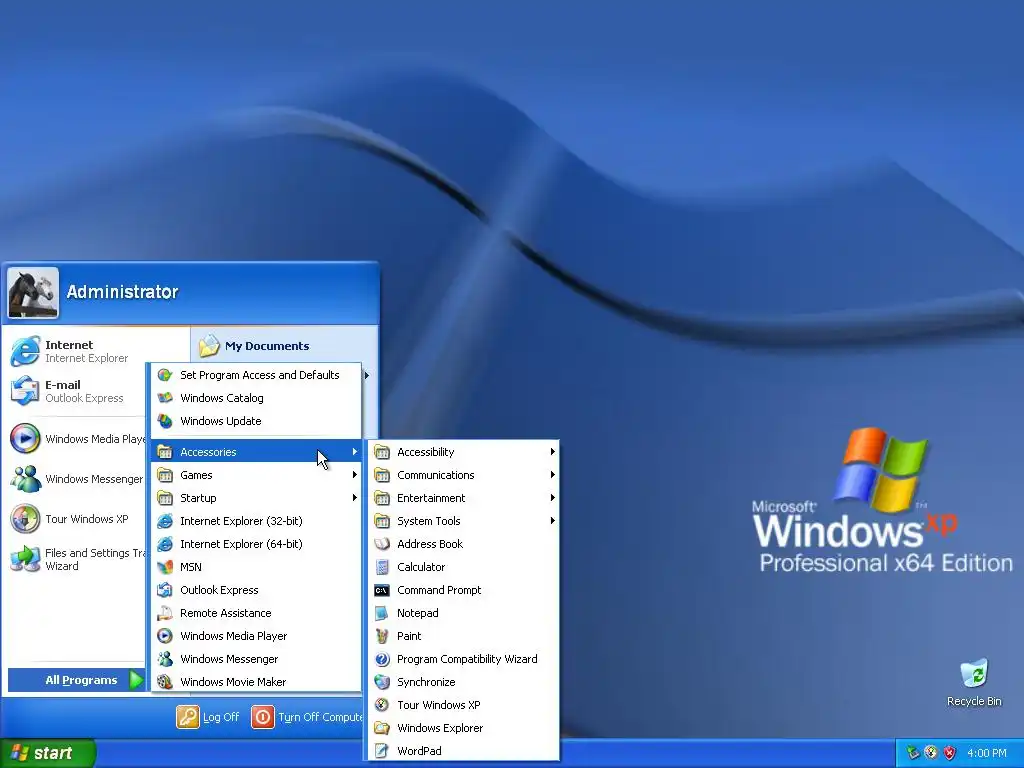Launch Windows Messenger from recent programs list
Viewport: 1024px width, 768px height.
point(77,479)
